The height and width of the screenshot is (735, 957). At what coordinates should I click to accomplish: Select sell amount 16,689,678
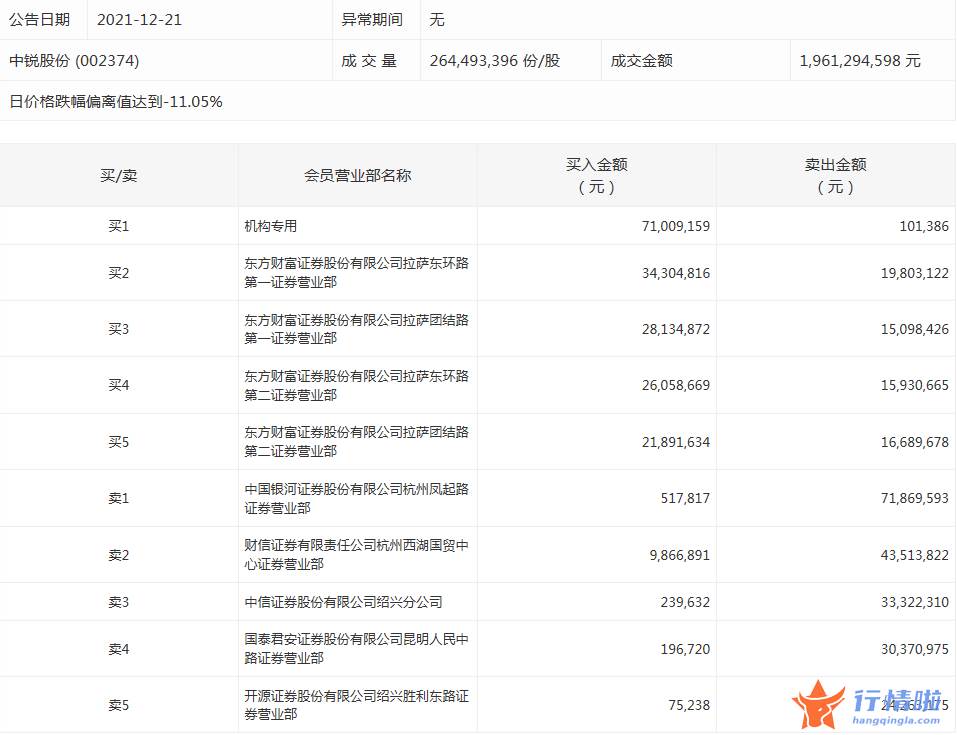pos(914,442)
